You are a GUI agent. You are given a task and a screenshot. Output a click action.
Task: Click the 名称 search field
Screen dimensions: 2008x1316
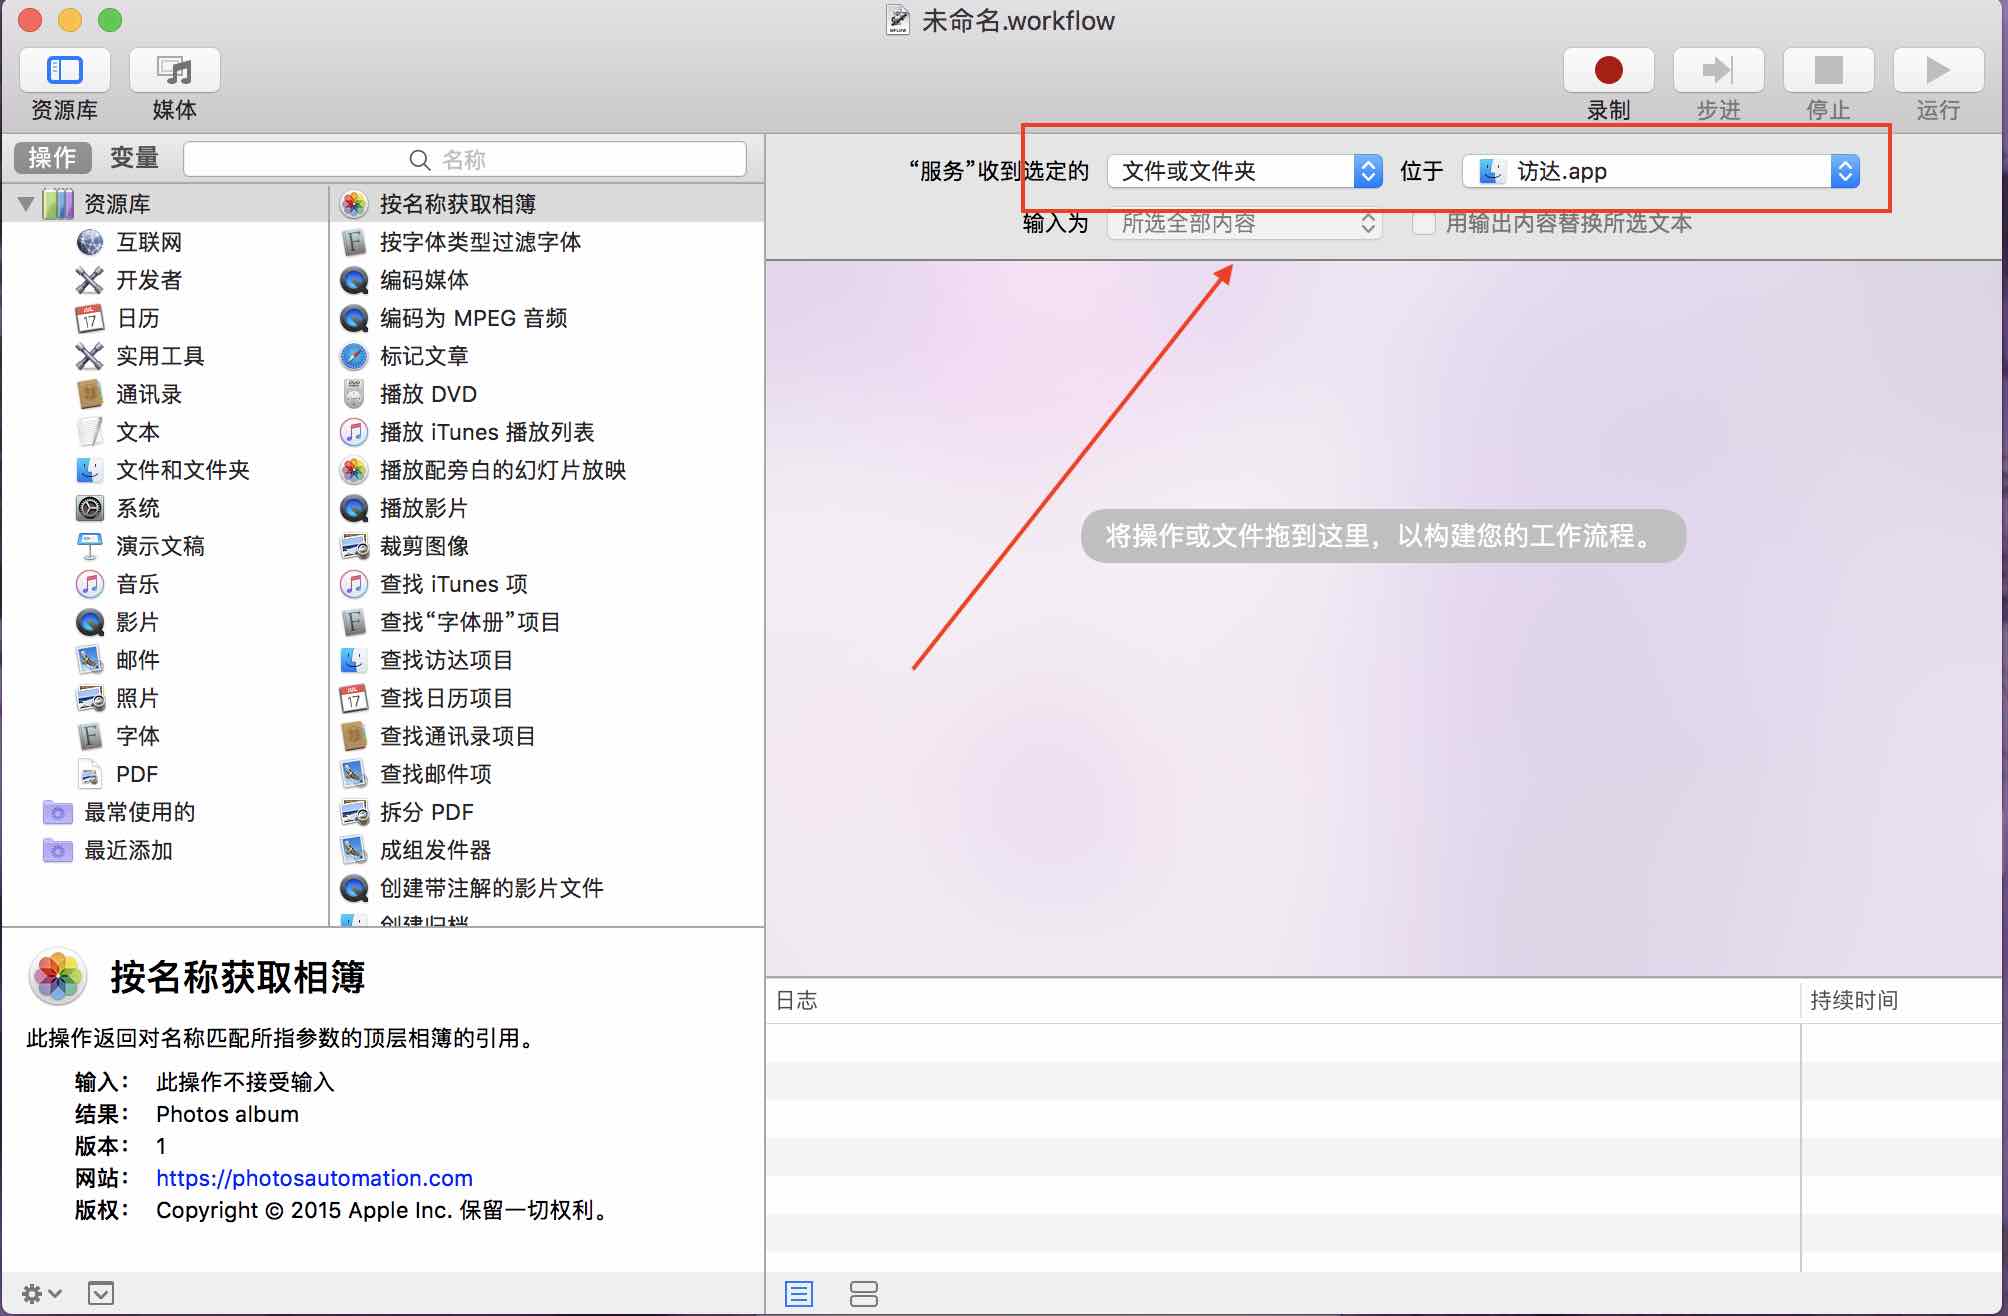[465, 159]
